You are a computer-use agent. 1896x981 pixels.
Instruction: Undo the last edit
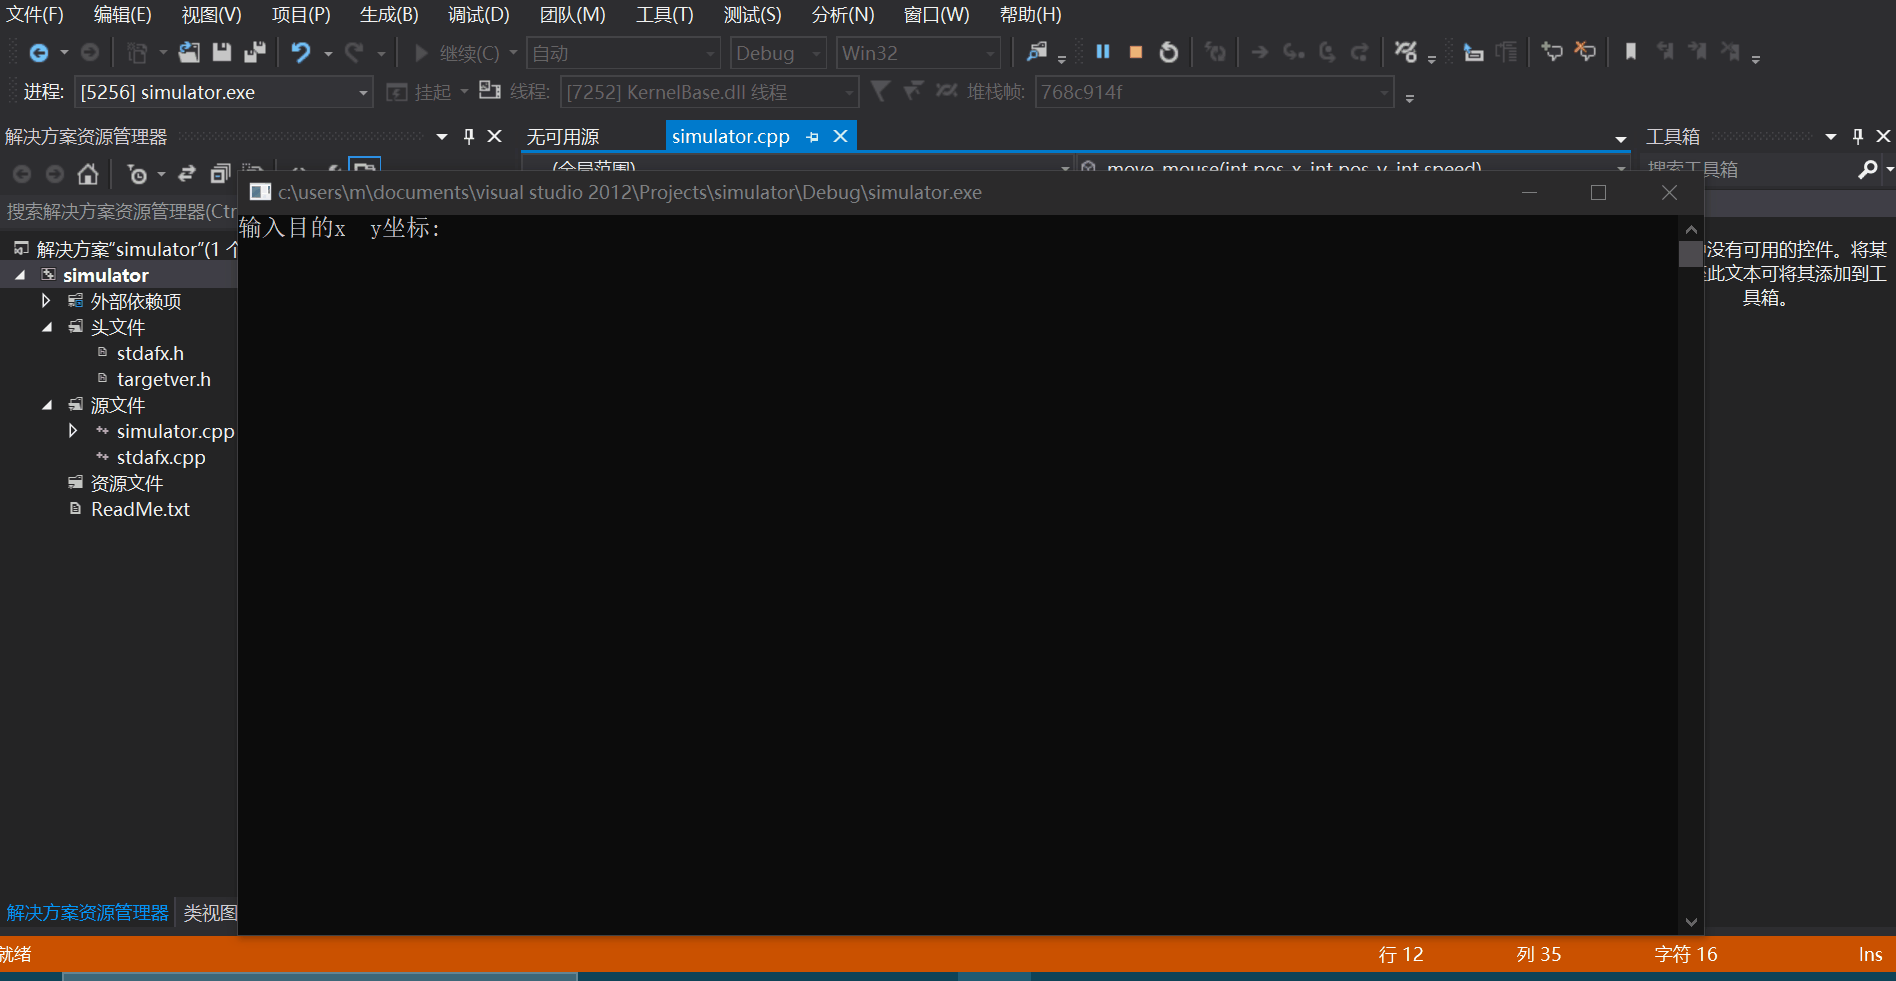coord(300,52)
